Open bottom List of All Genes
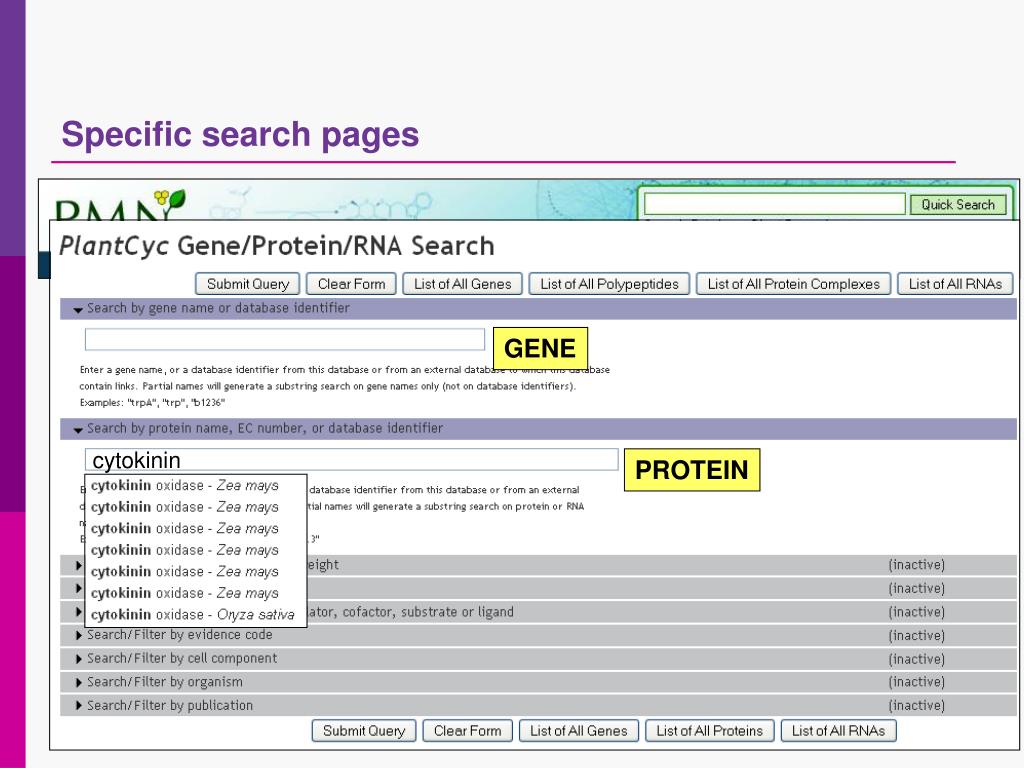The width and height of the screenshot is (1024, 768). 579,731
